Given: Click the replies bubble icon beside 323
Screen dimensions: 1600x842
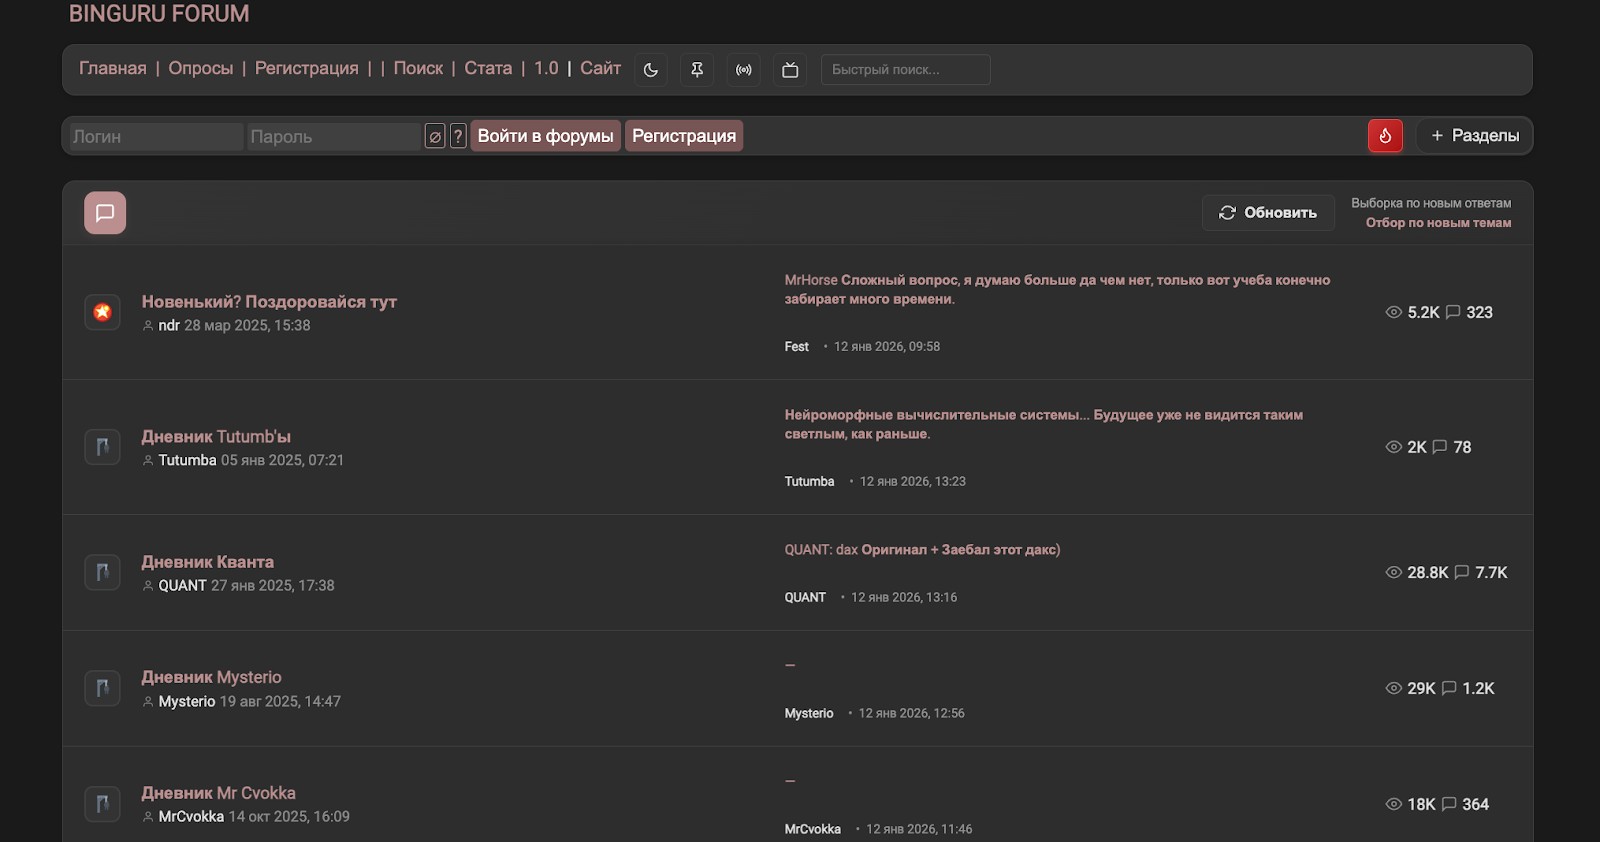Looking at the screenshot, I should [x=1453, y=312].
